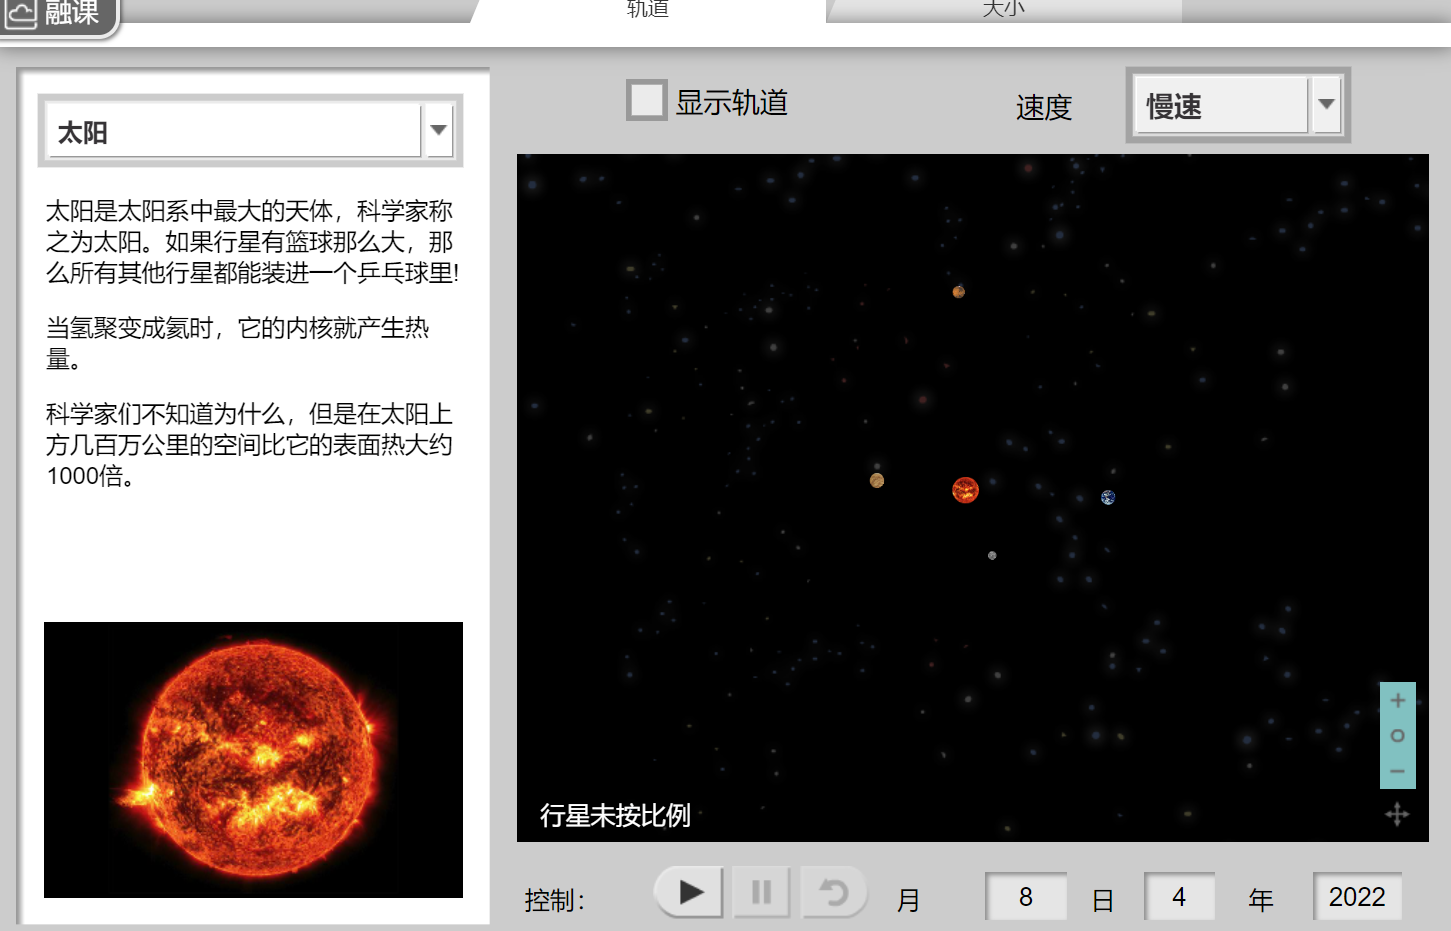This screenshot has height=931, width=1451.
Task: Select Mars orbiting in the simulation
Action: [958, 291]
